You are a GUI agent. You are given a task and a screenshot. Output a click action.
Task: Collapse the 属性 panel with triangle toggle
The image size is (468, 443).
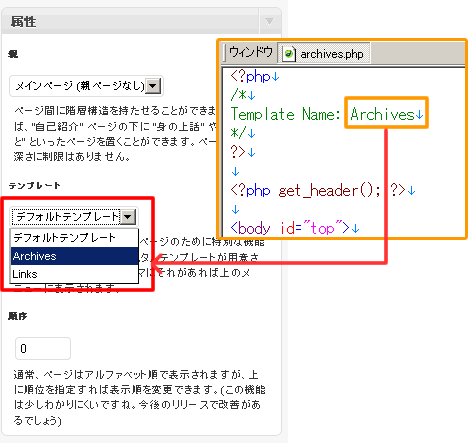270,22
